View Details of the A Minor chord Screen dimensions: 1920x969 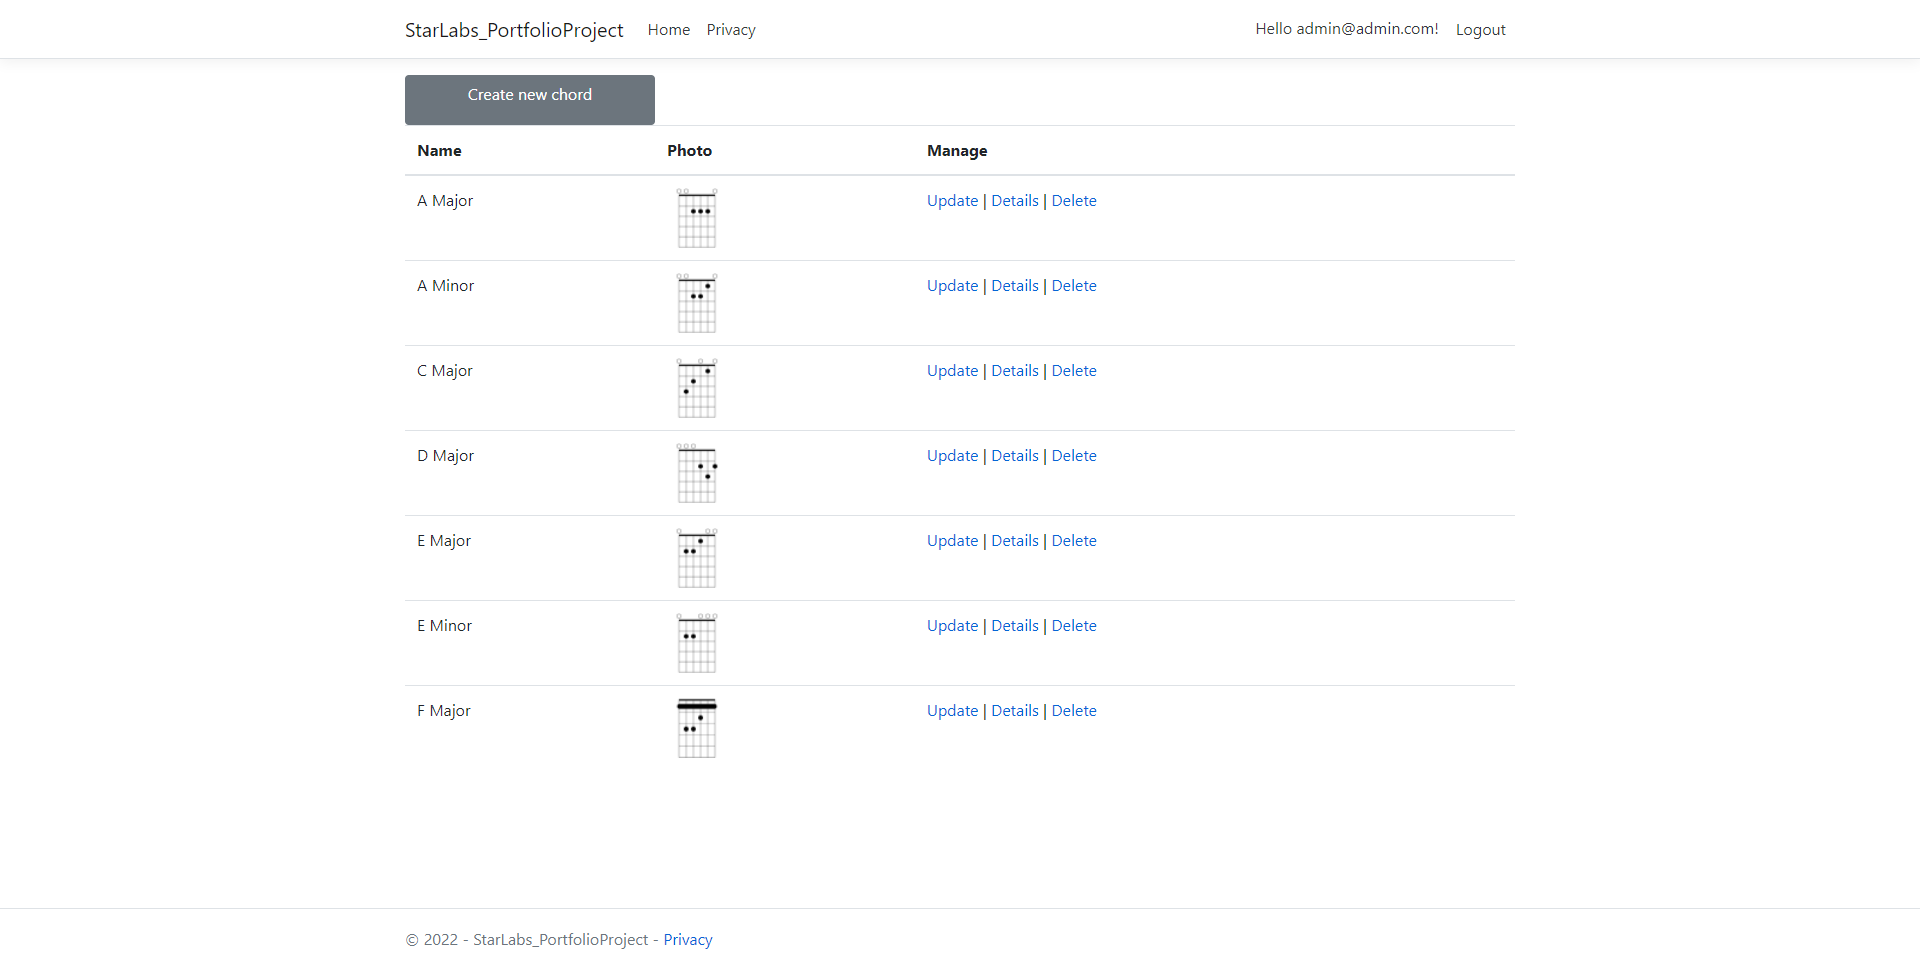tap(1015, 285)
